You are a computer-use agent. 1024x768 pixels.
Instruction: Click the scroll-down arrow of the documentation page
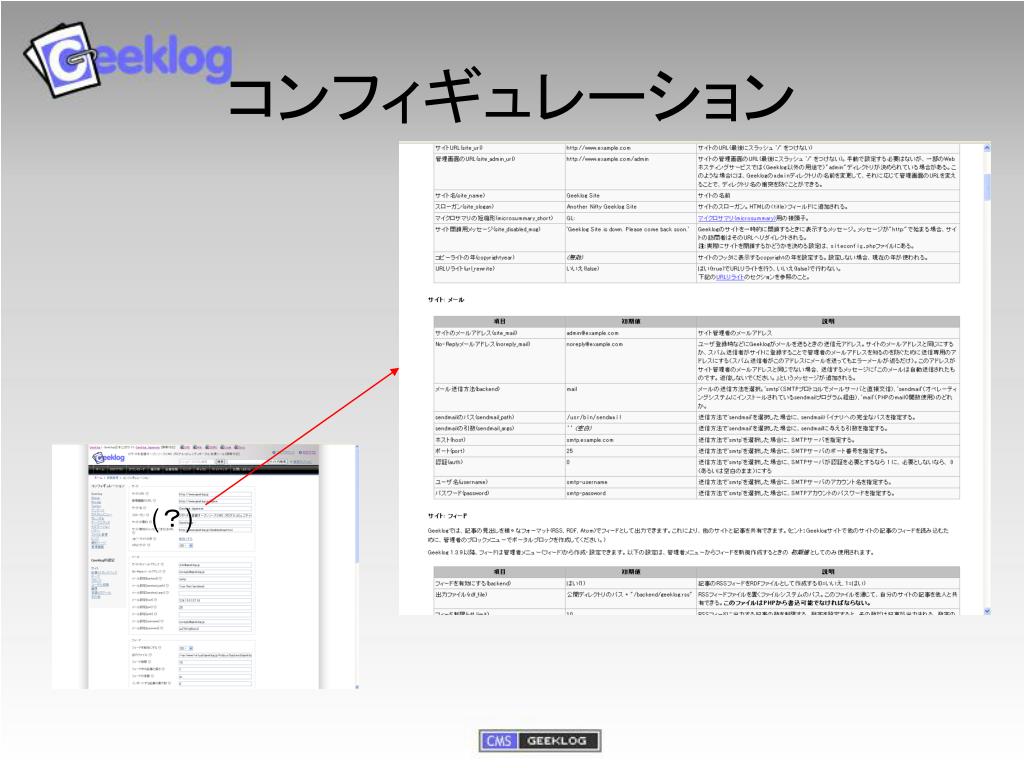click(x=986, y=611)
